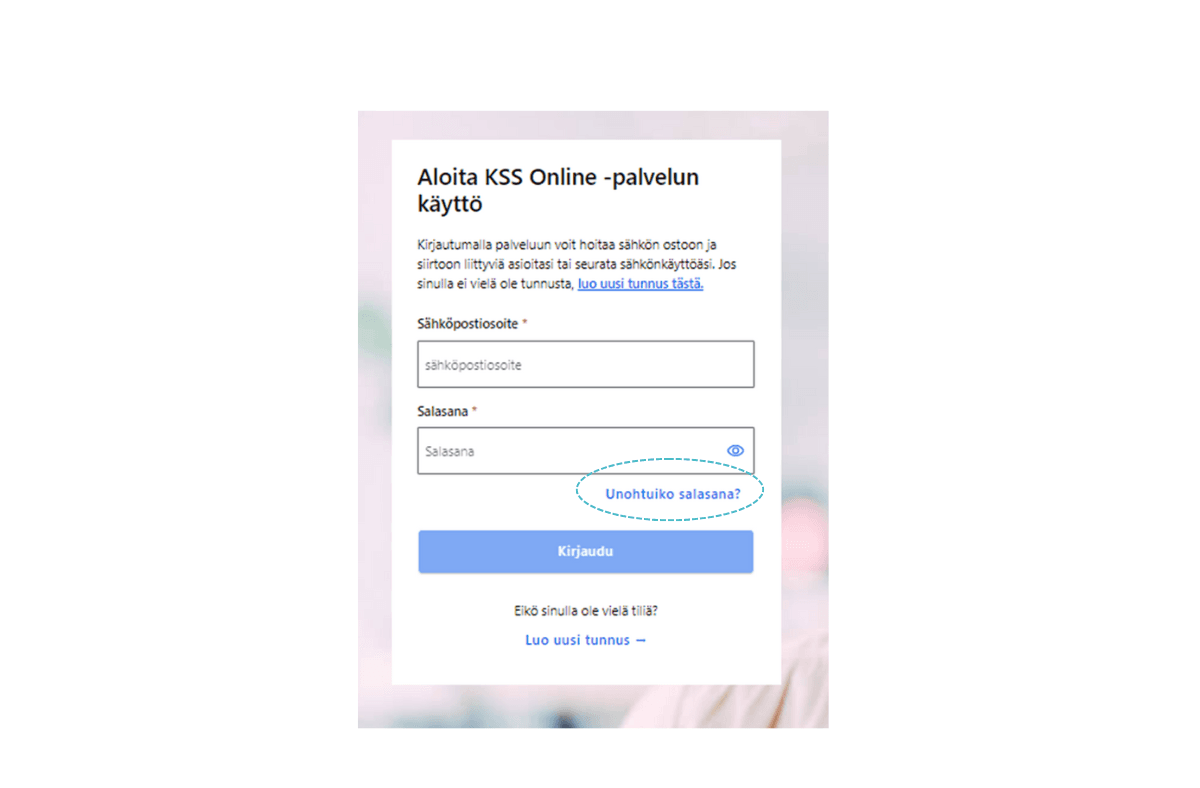Viewport: 1200px width, 788px height.
Task: Click the arrow icon after Luo uusi tunnus
Action: coord(641,640)
